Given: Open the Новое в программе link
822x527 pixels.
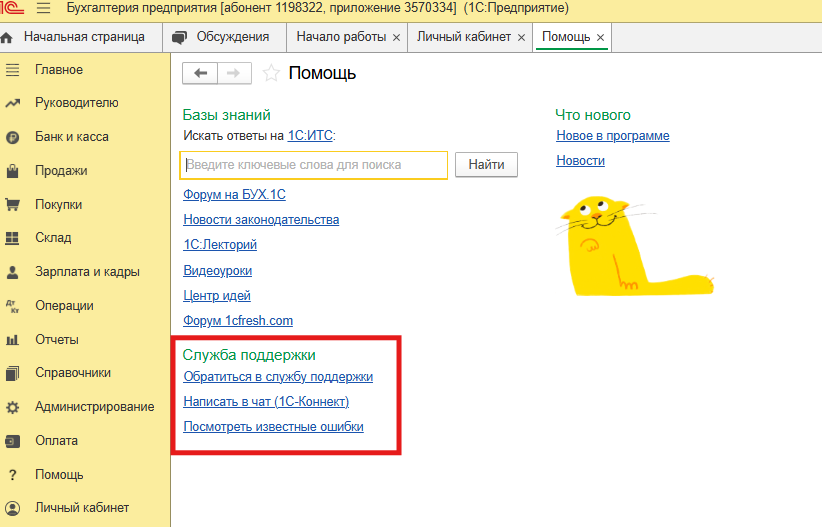Looking at the screenshot, I should [612, 136].
